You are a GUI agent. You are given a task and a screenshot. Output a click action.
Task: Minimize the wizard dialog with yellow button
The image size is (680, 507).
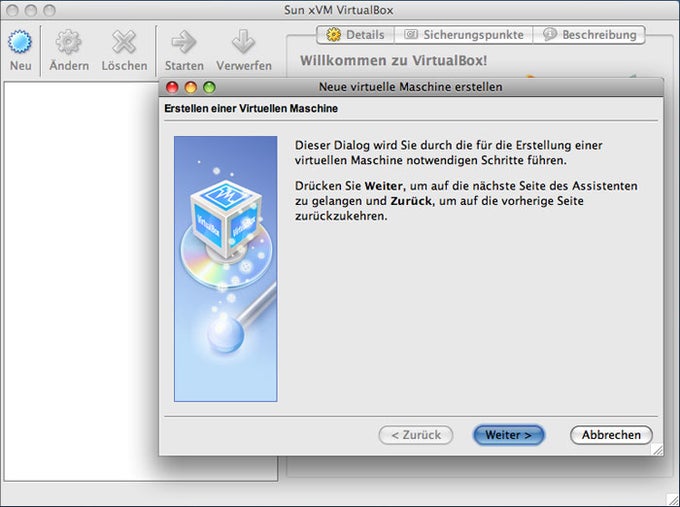click(191, 87)
